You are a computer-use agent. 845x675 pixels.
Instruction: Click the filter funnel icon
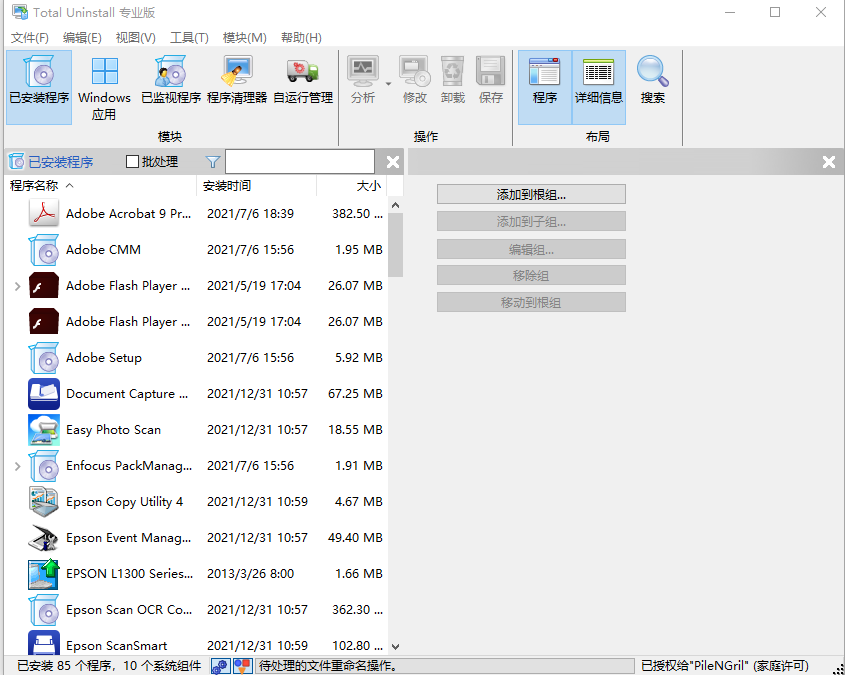[x=213, y=162]
